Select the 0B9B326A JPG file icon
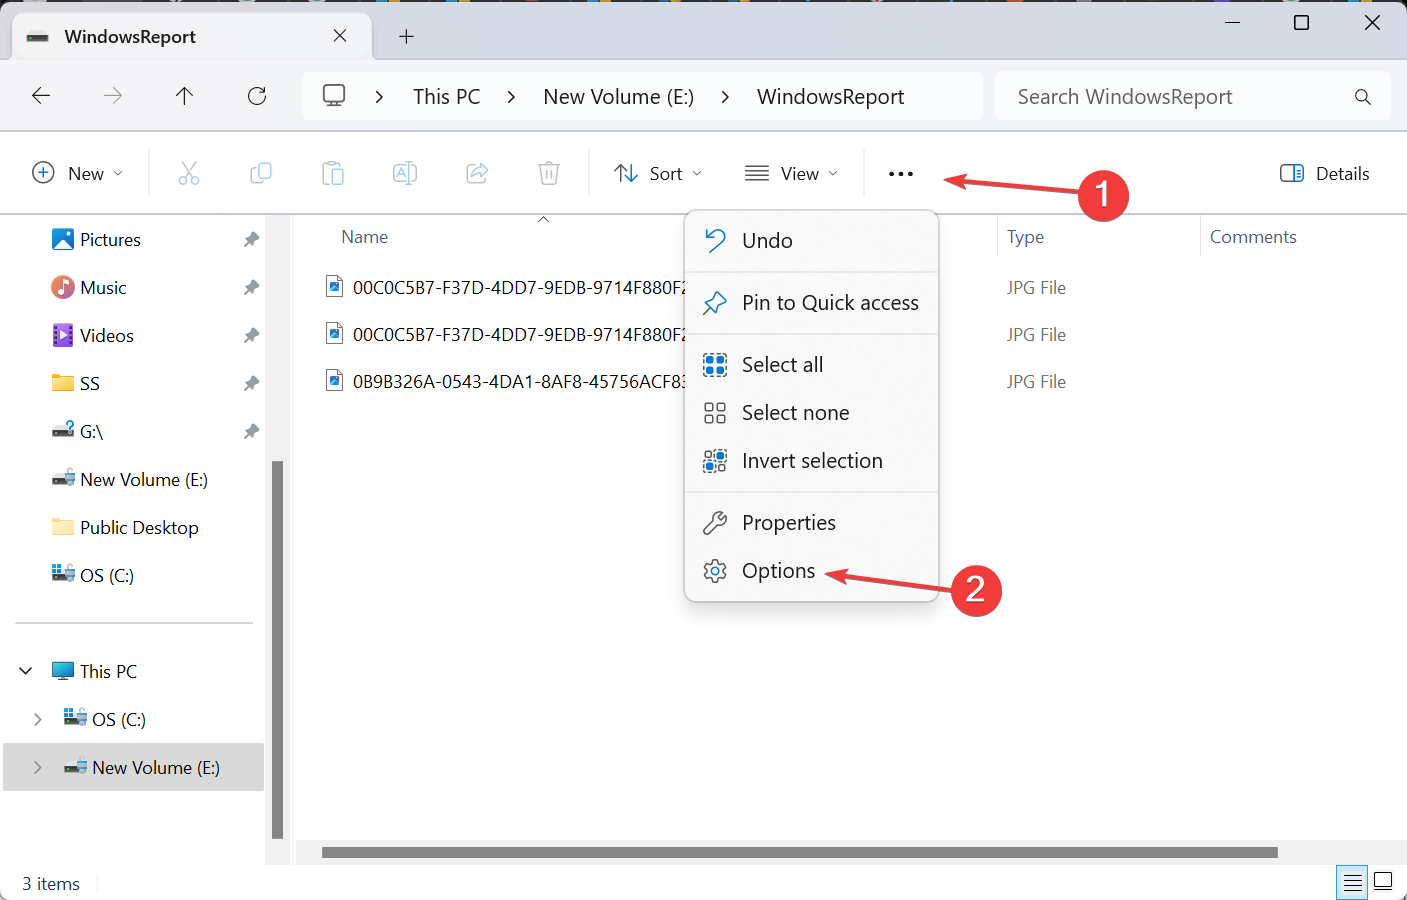The image size is (1407, 900). (334, 381)
